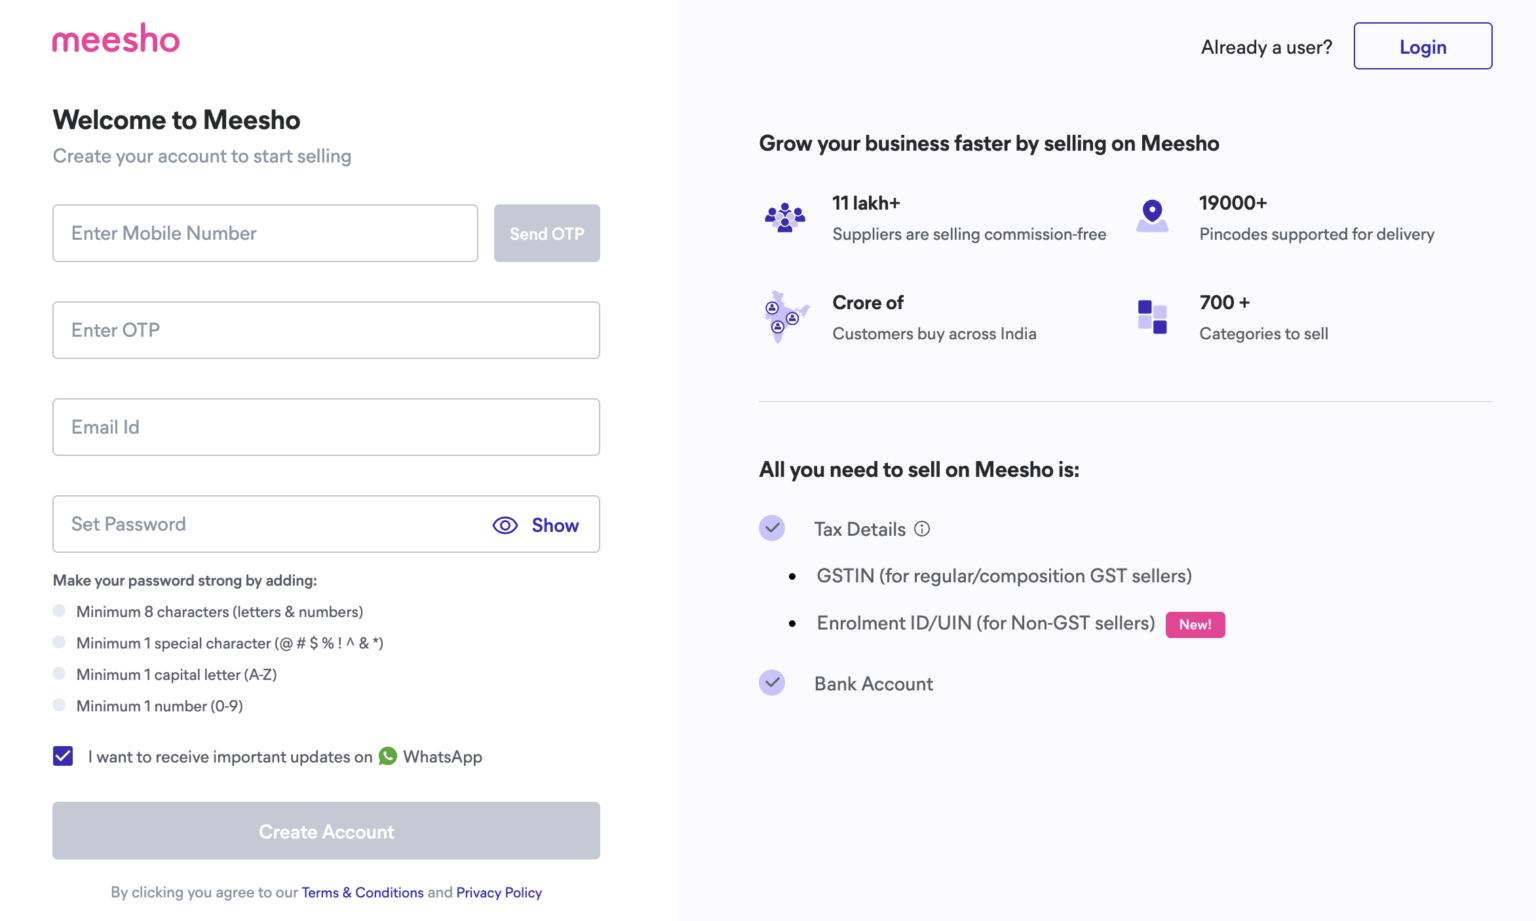Click the Send OTP button
Screen dimensions: 1536x921
(546, 233)
